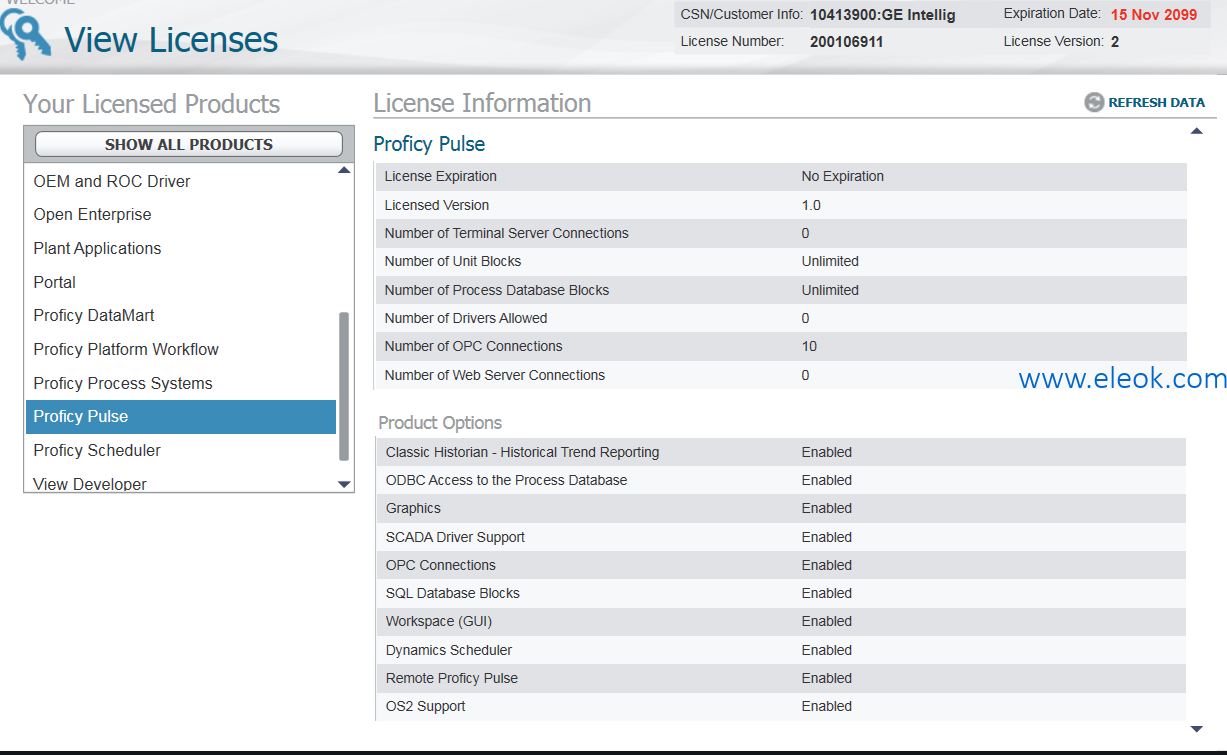Click the product list scrollbar thumb
This screenshot has height=755, width=1227.
(x=344, y=386)
